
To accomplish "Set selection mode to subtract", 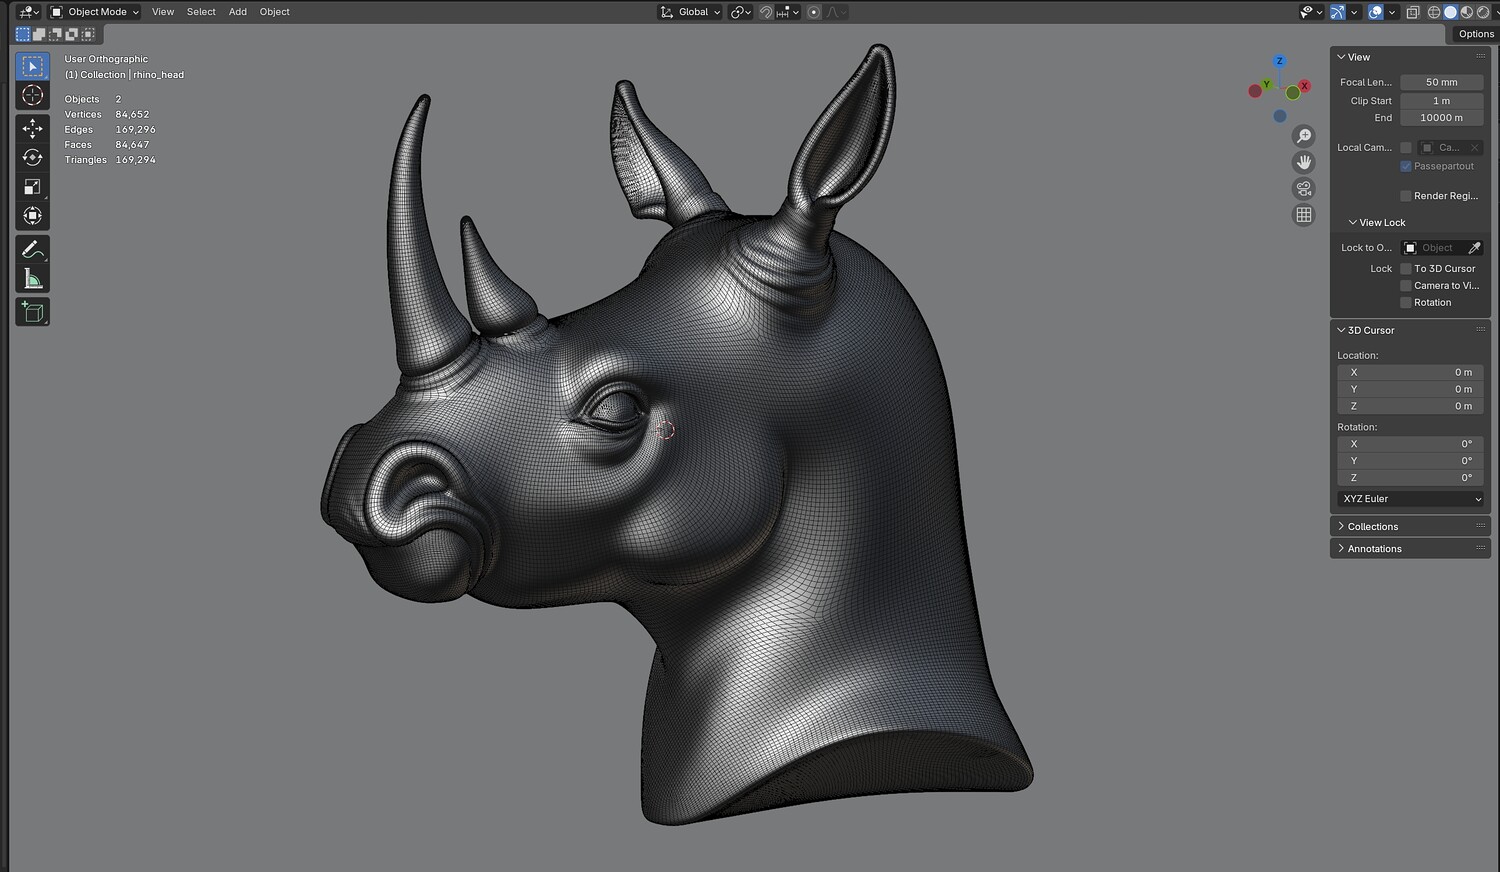I will pos(55,34).
